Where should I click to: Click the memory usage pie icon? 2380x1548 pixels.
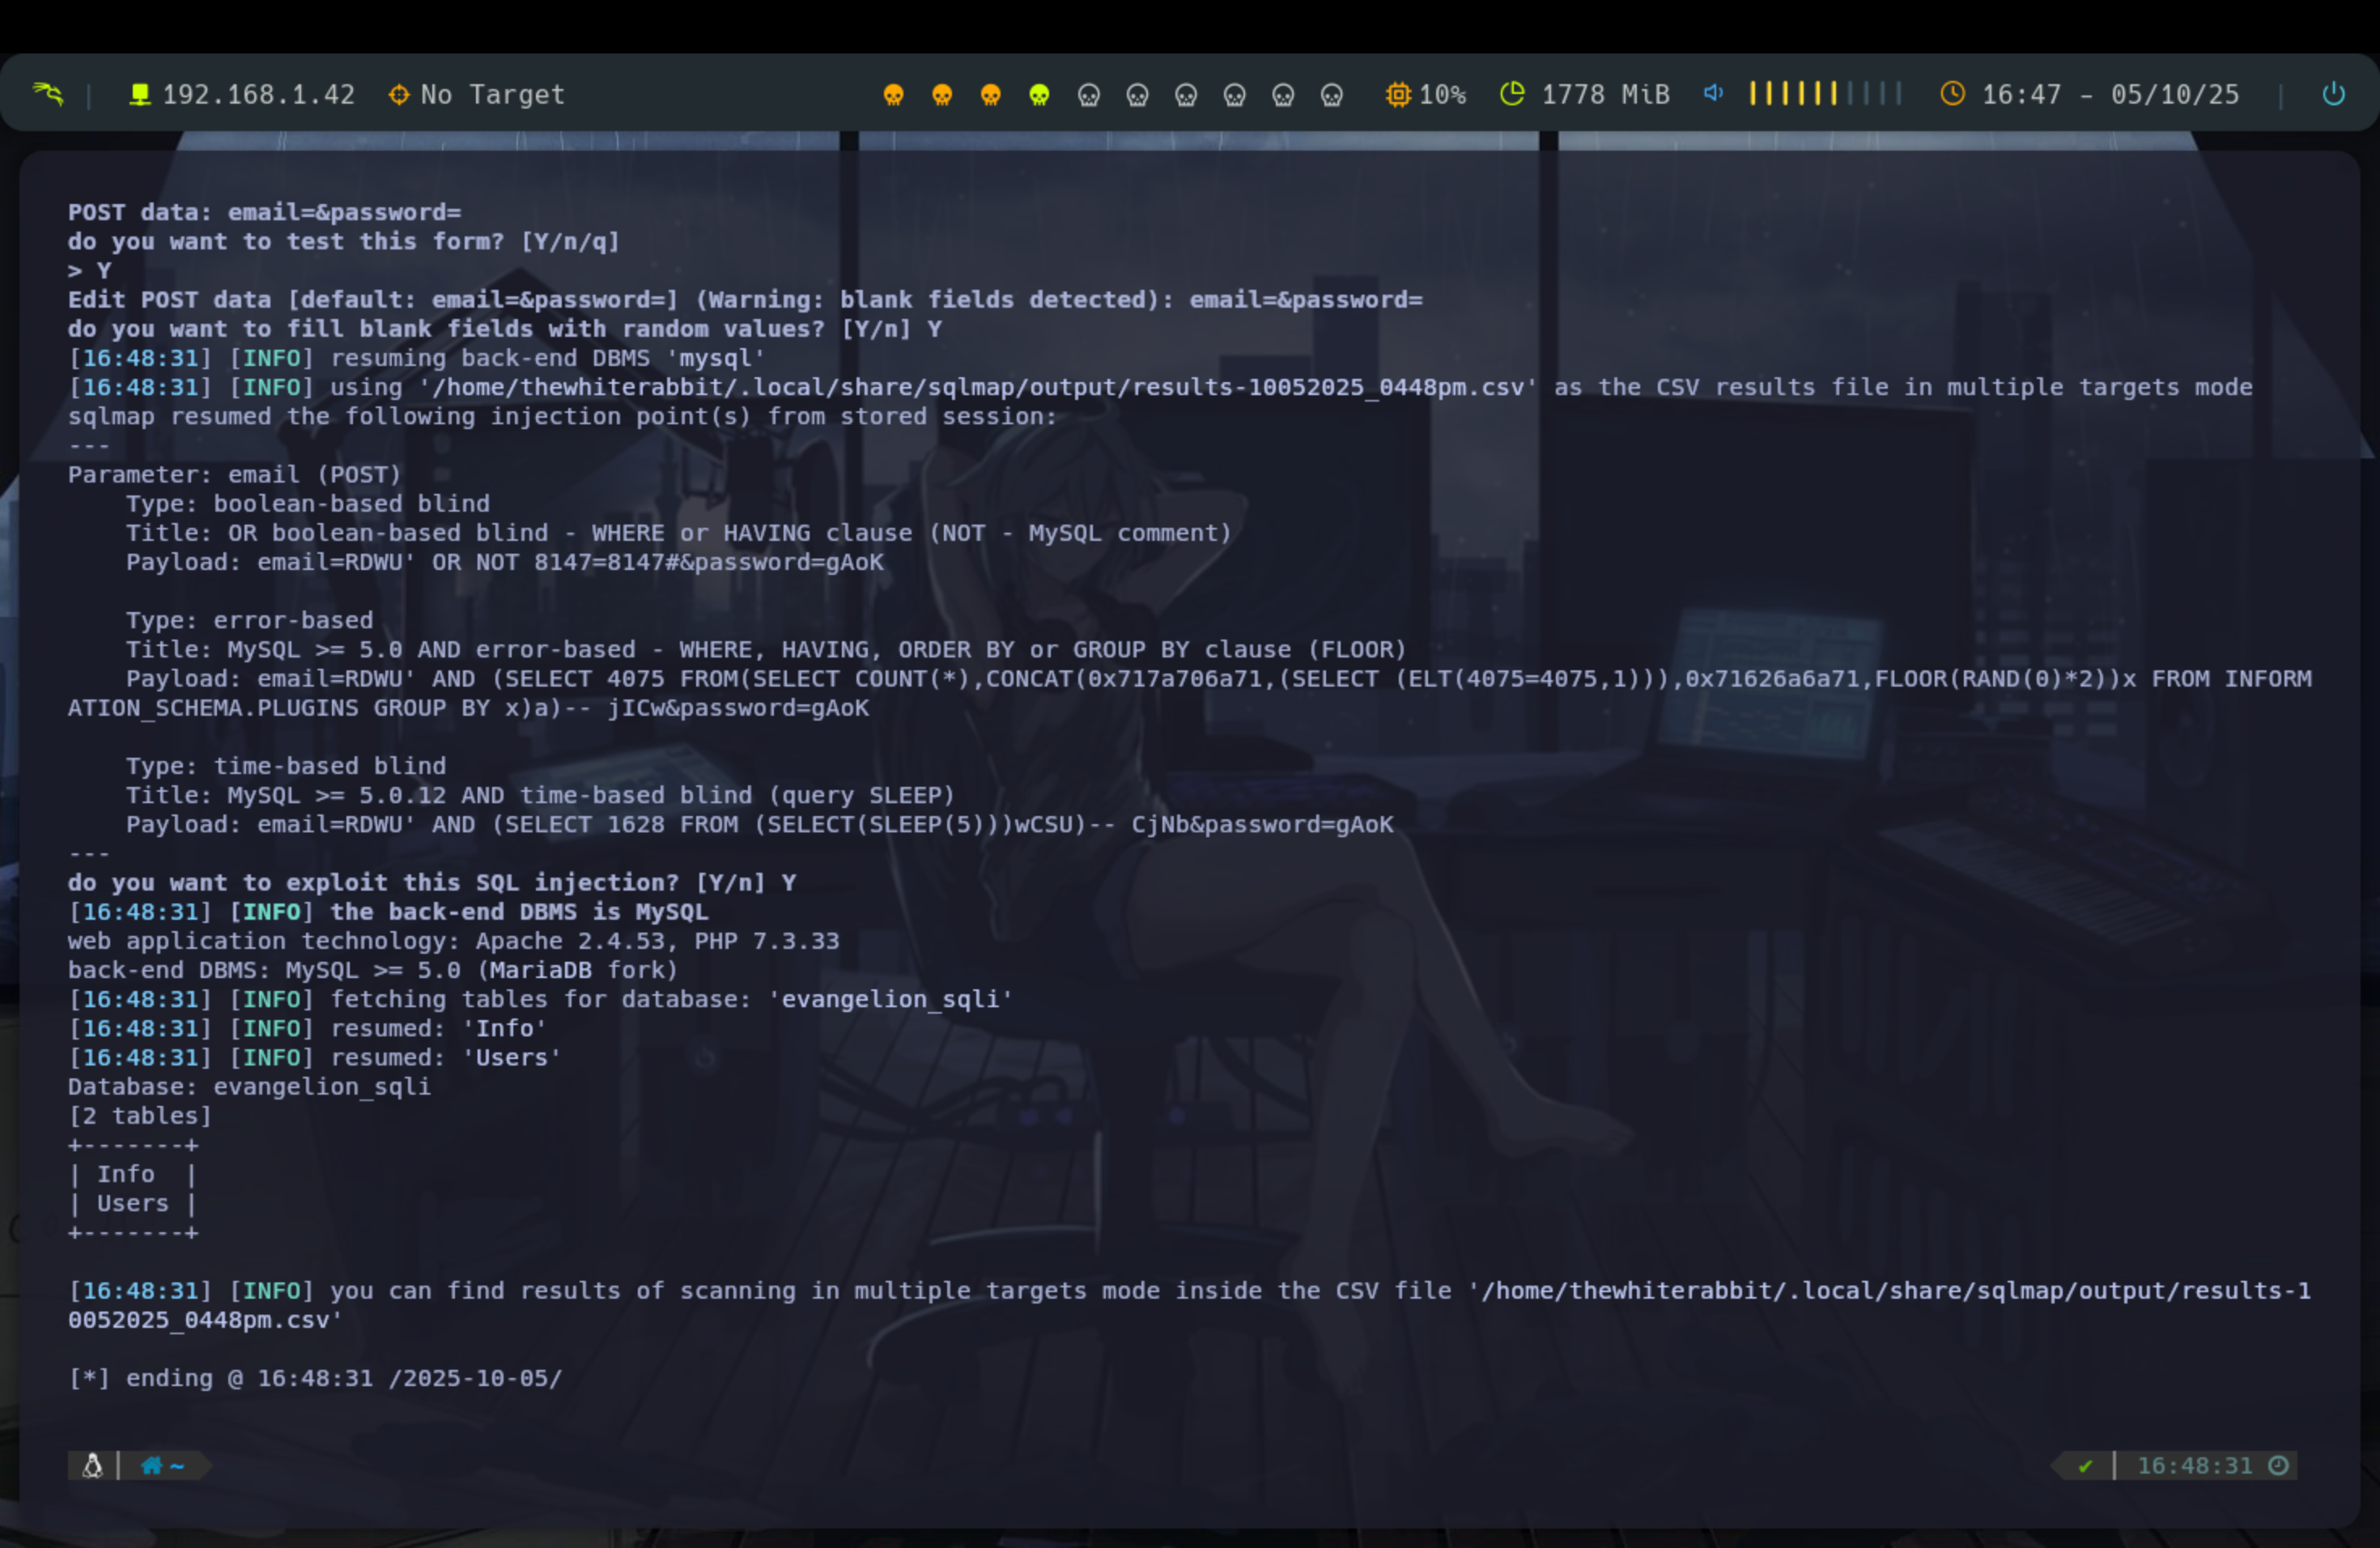click(x=1512, y=94)
